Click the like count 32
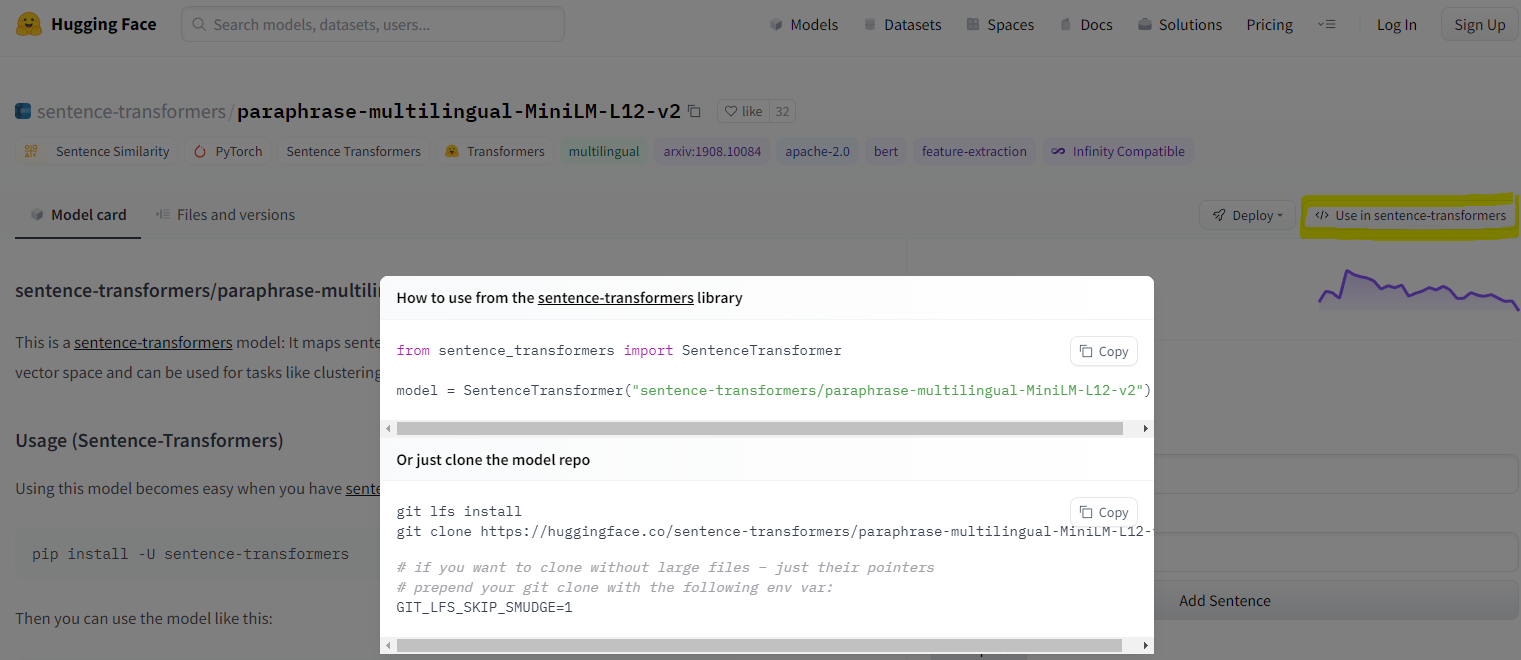1521x660 pixels. tap(782, 111)
